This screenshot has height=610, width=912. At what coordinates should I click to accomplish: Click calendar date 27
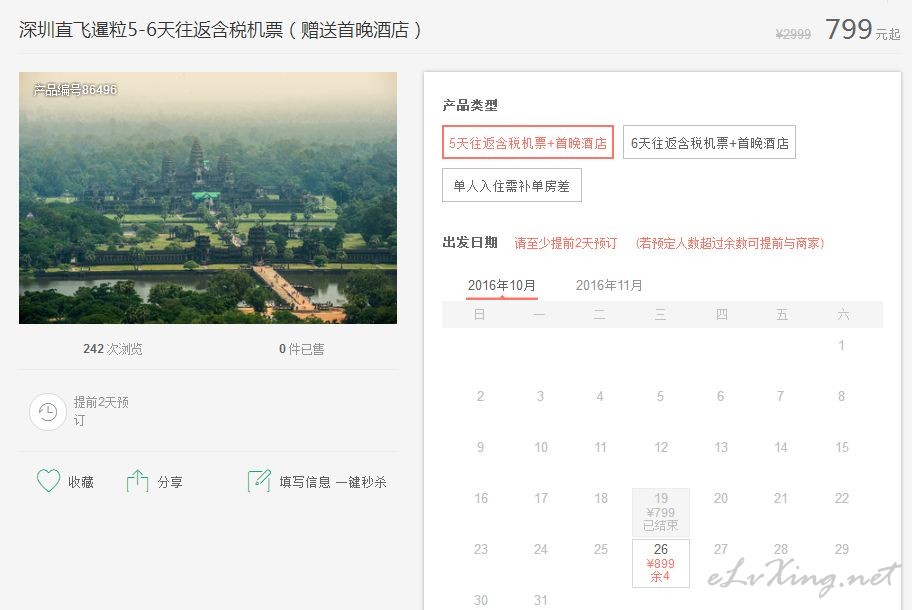[x=721, y=550]
